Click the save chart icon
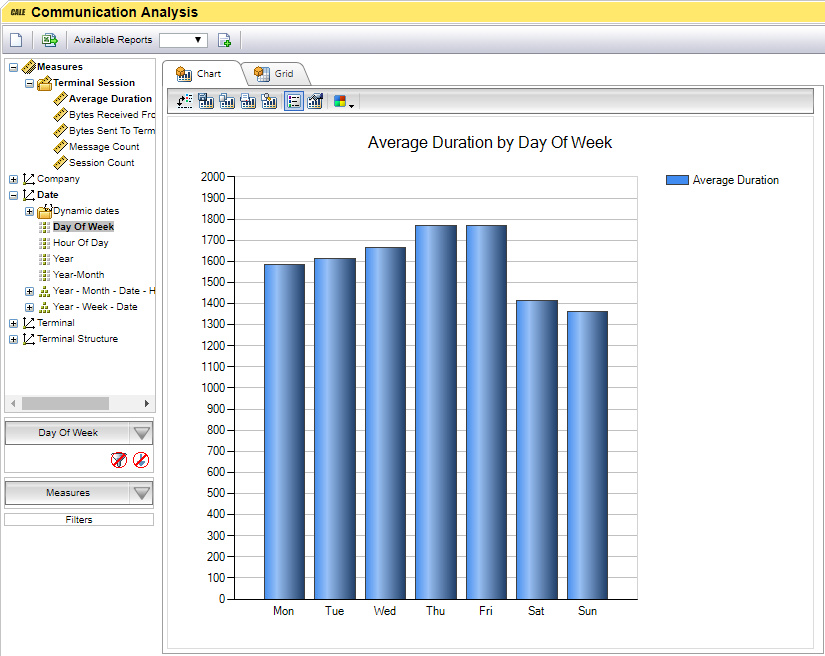 (x=206, y=101)
